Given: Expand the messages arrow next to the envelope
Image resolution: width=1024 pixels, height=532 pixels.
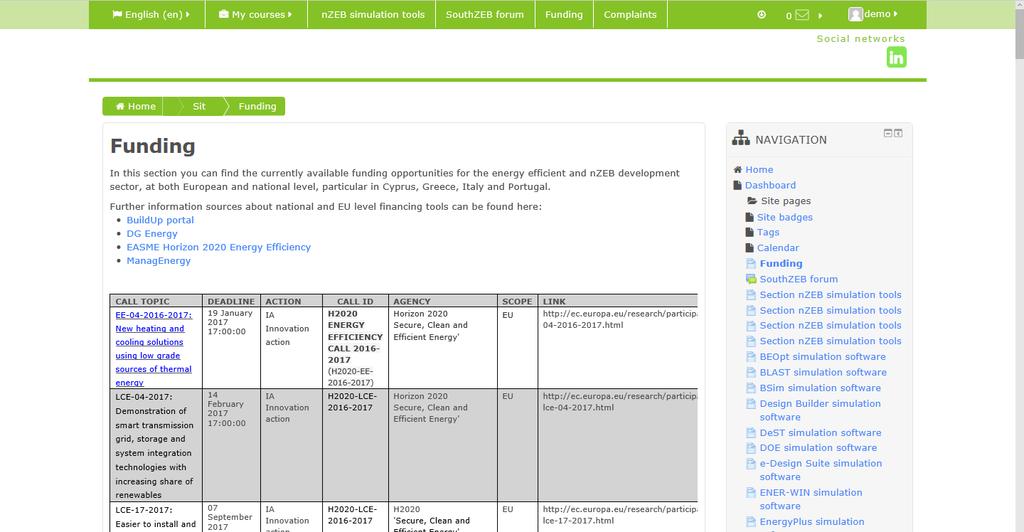Looking at the screenshot, I should (820, 15).
